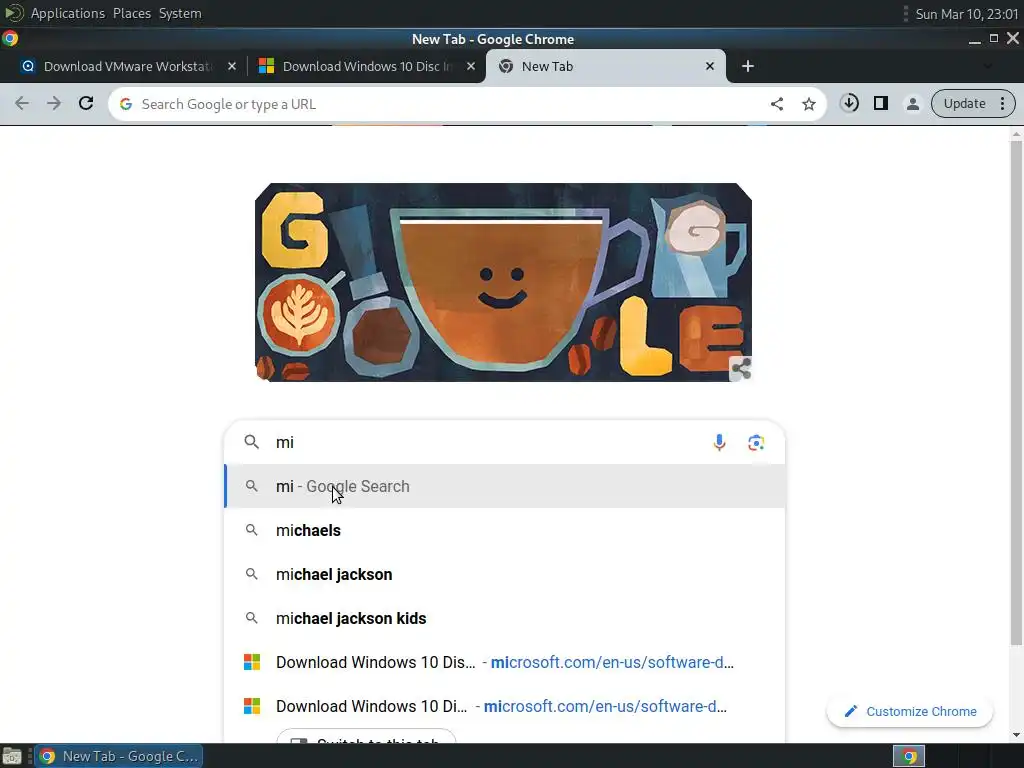Open the System menu
Viewport: 1024px width, 768px height.
coord(180,13)
